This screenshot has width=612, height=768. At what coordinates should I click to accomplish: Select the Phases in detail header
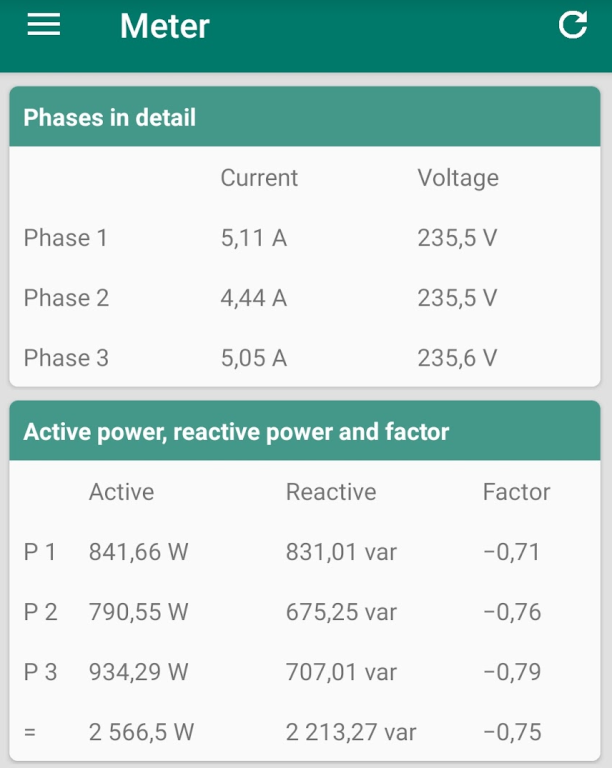click(110, 118)
